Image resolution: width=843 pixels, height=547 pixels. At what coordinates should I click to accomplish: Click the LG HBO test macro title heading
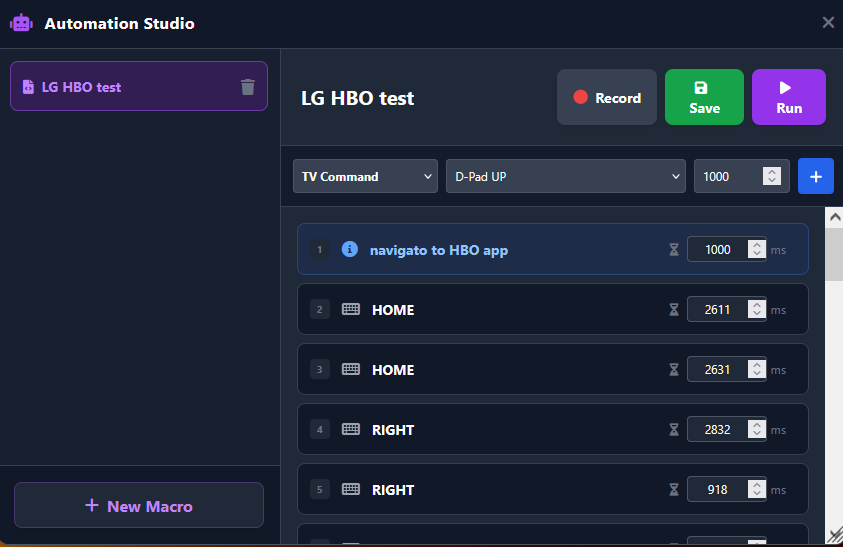pyautogui.click(x=358, y=98)
